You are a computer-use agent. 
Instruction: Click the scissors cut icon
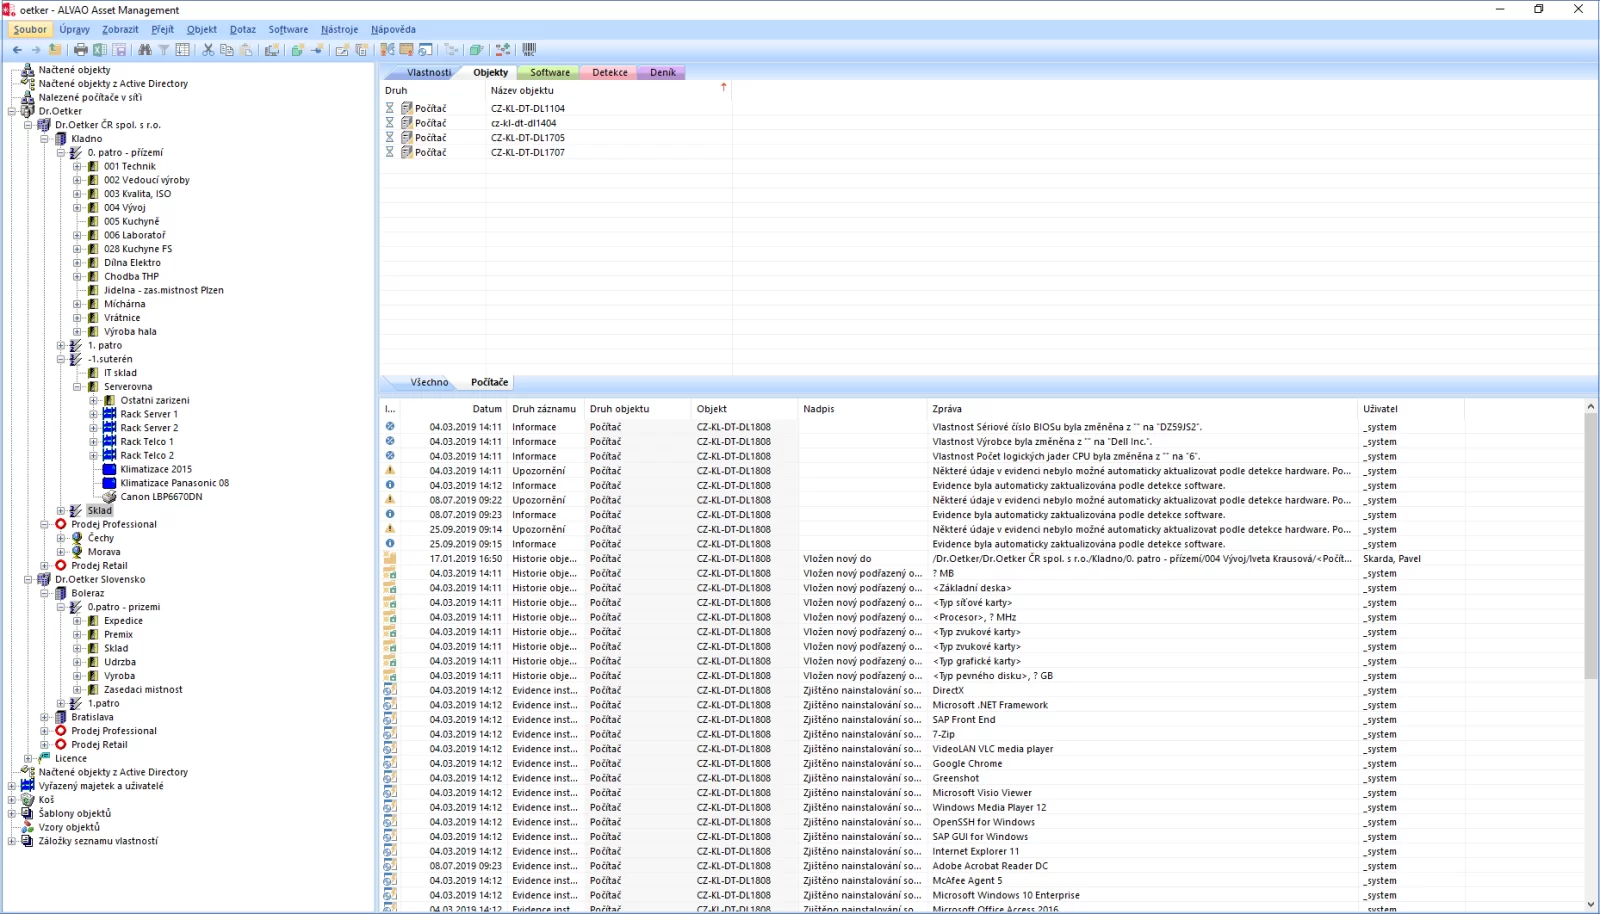pyautogui.click(x=208, y=49)
